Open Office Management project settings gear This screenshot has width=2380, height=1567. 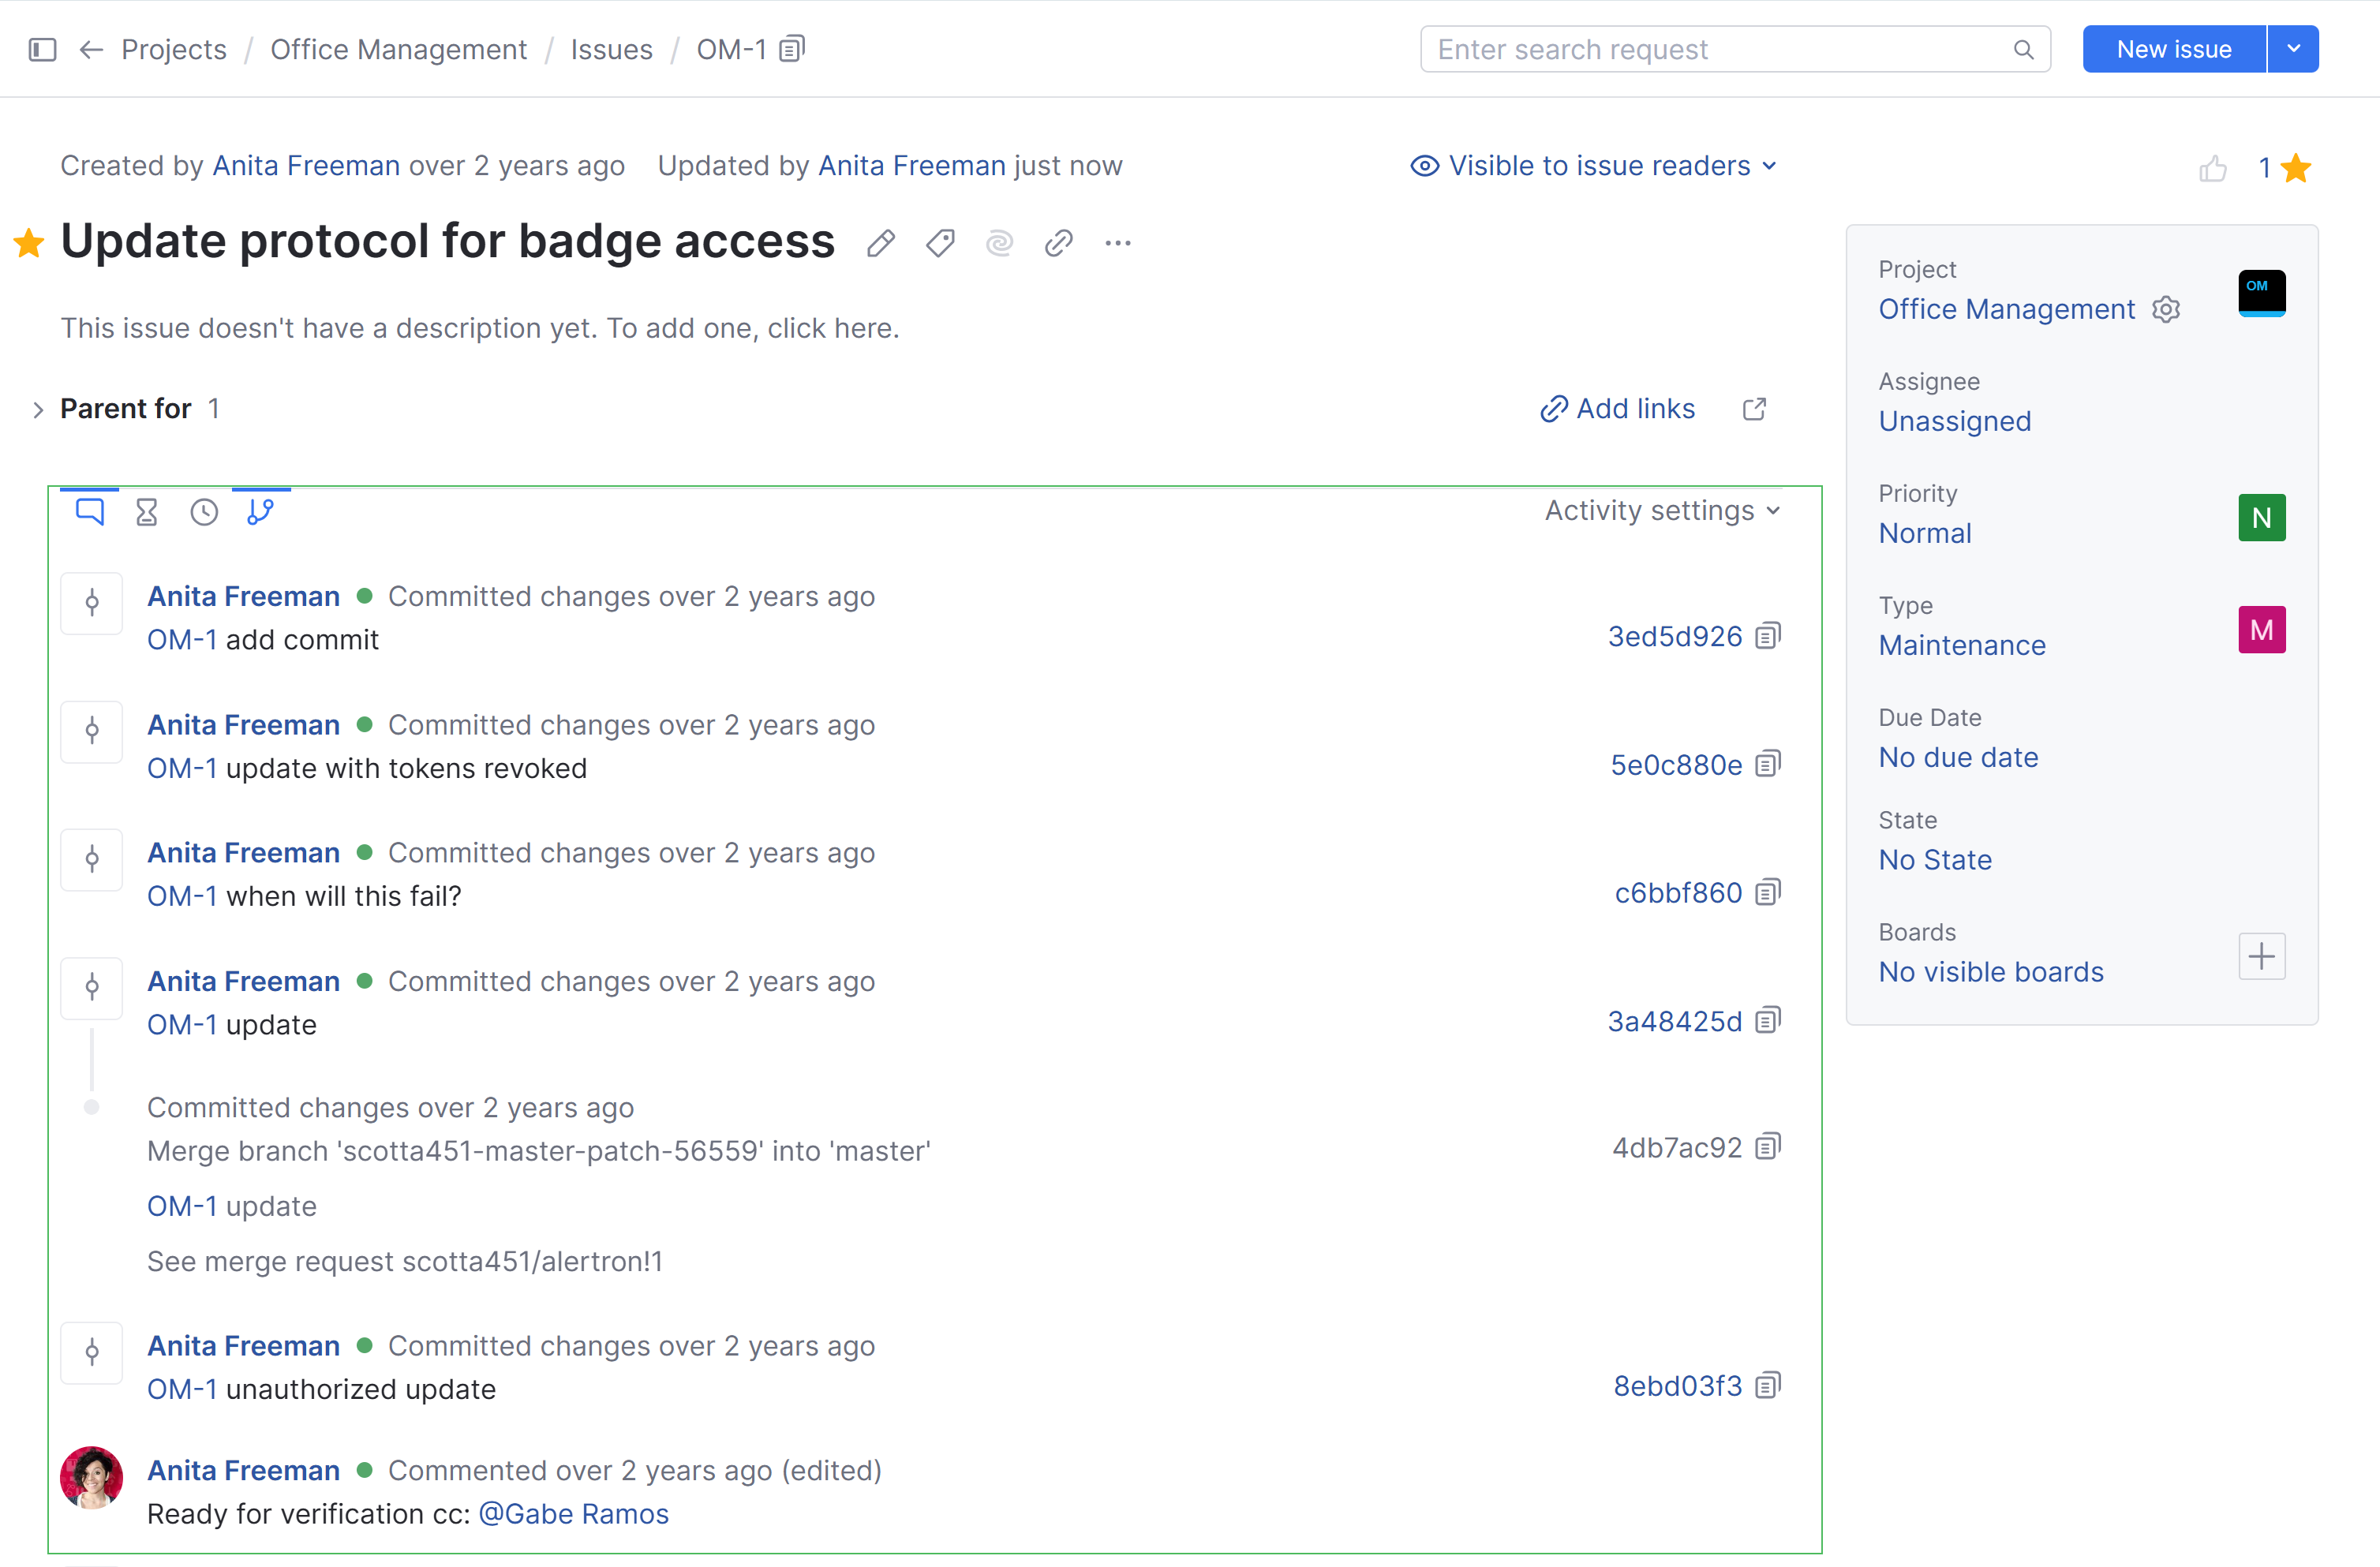pyautogui.click(x=2166, y=309)
